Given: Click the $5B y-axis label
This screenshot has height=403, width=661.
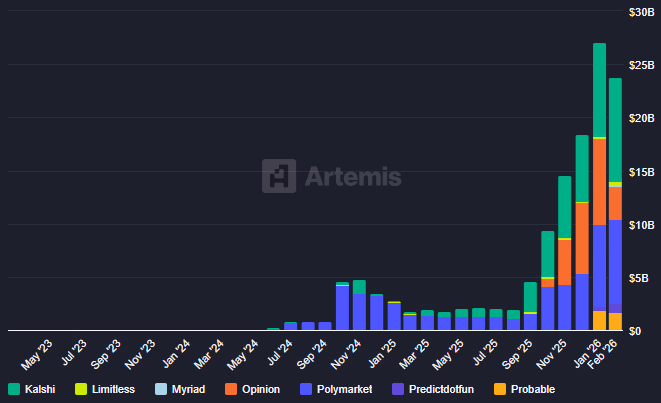Looking at the screenshot, I should coord(639,278).
